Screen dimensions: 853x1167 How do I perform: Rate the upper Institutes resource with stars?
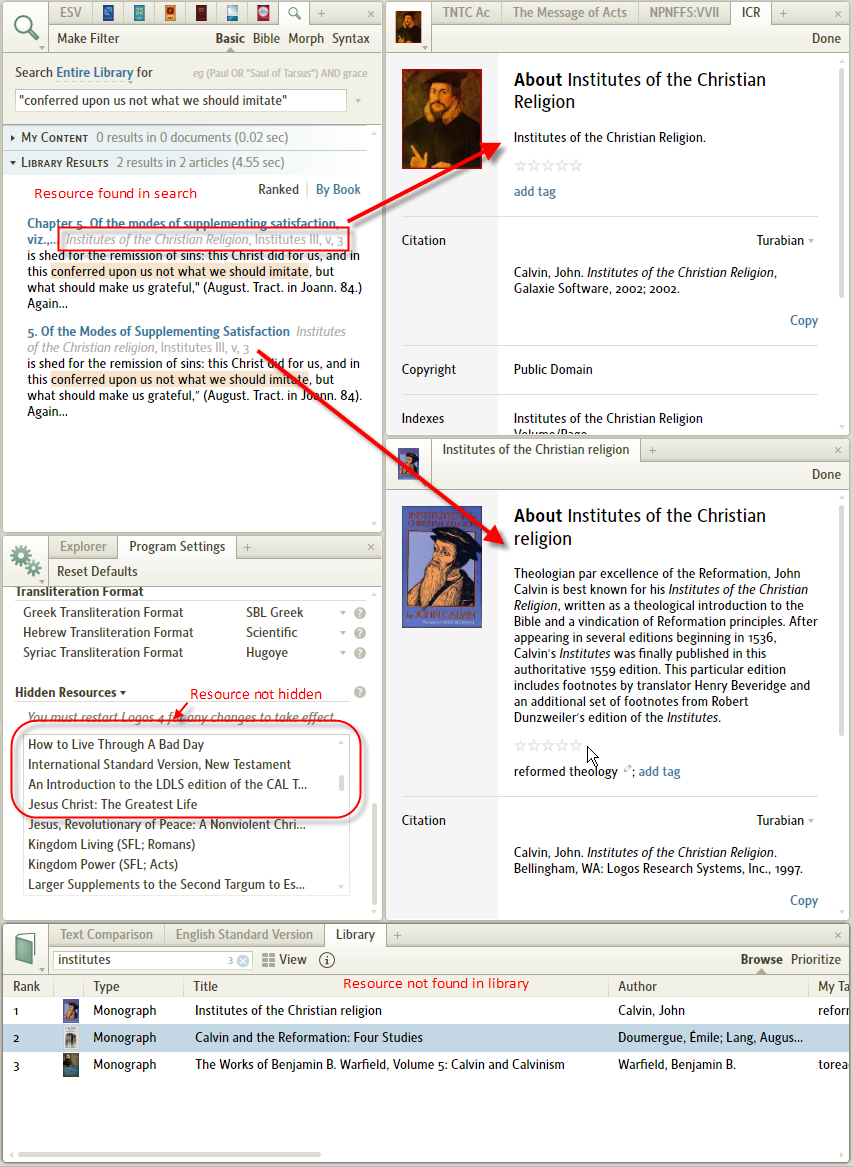click(x=548, y=165)
